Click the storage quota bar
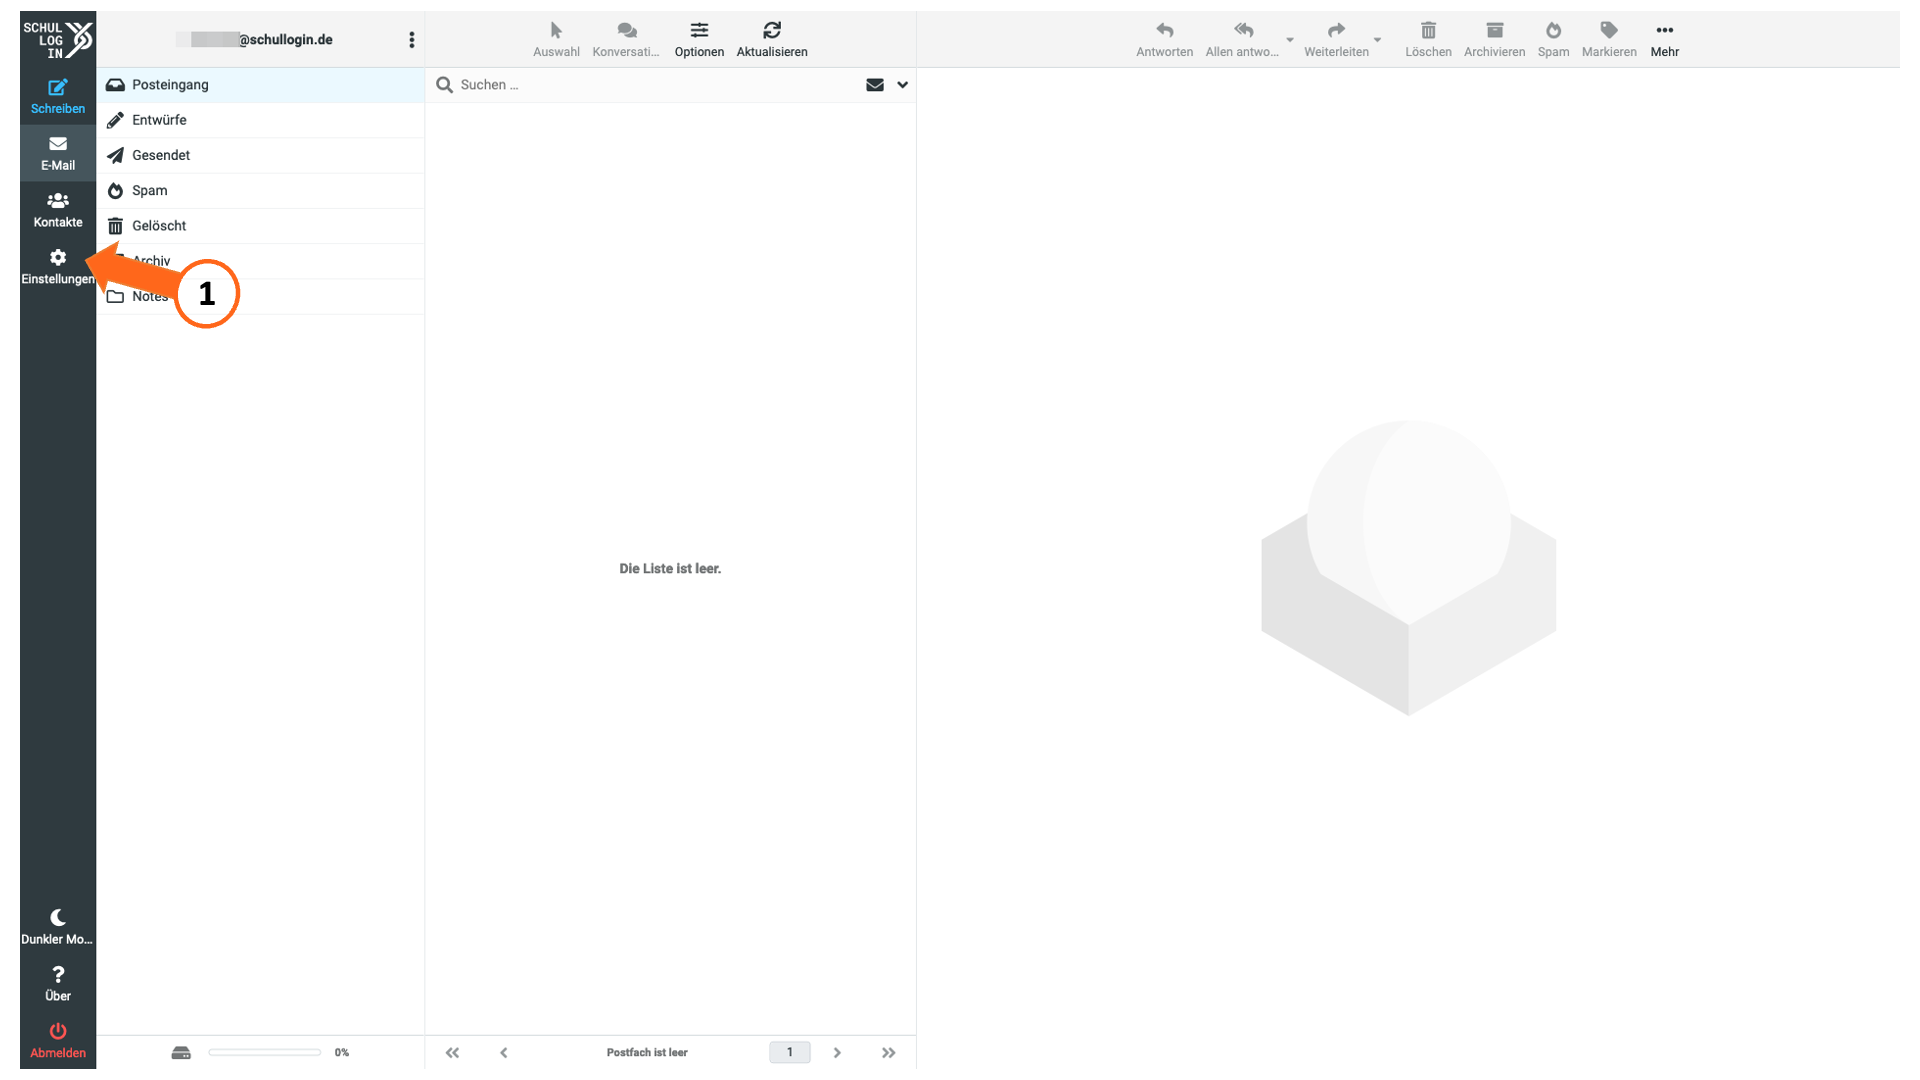 pyautogui.click(x=265, y=1053)
